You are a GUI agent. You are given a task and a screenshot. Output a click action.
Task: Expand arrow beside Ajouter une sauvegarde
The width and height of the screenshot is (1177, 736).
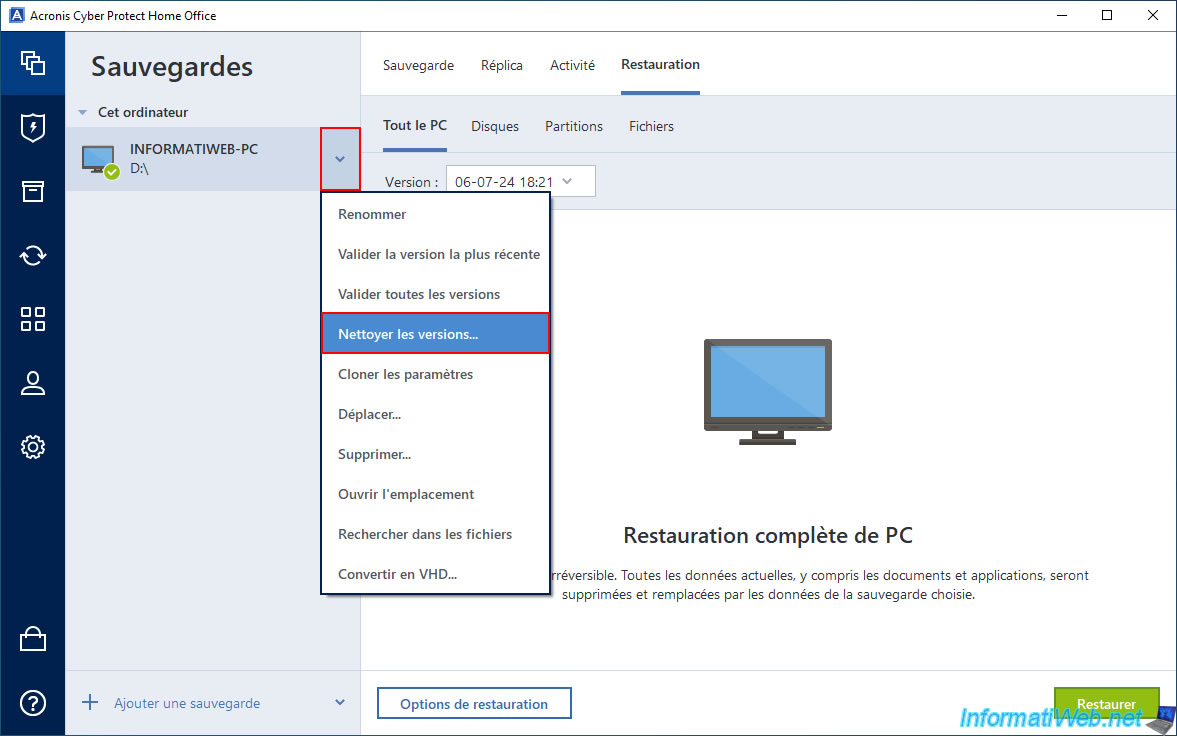point(340,703)
